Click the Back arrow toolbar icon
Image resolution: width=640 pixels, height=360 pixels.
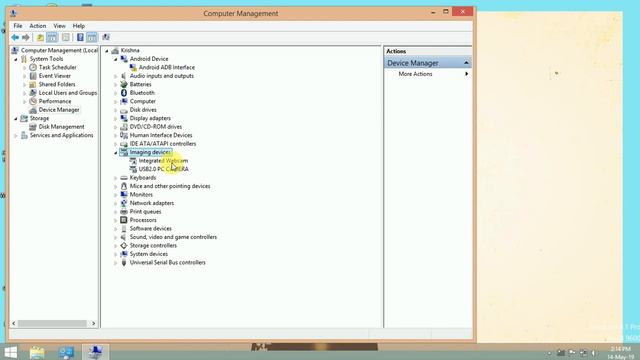pos(15,38)
